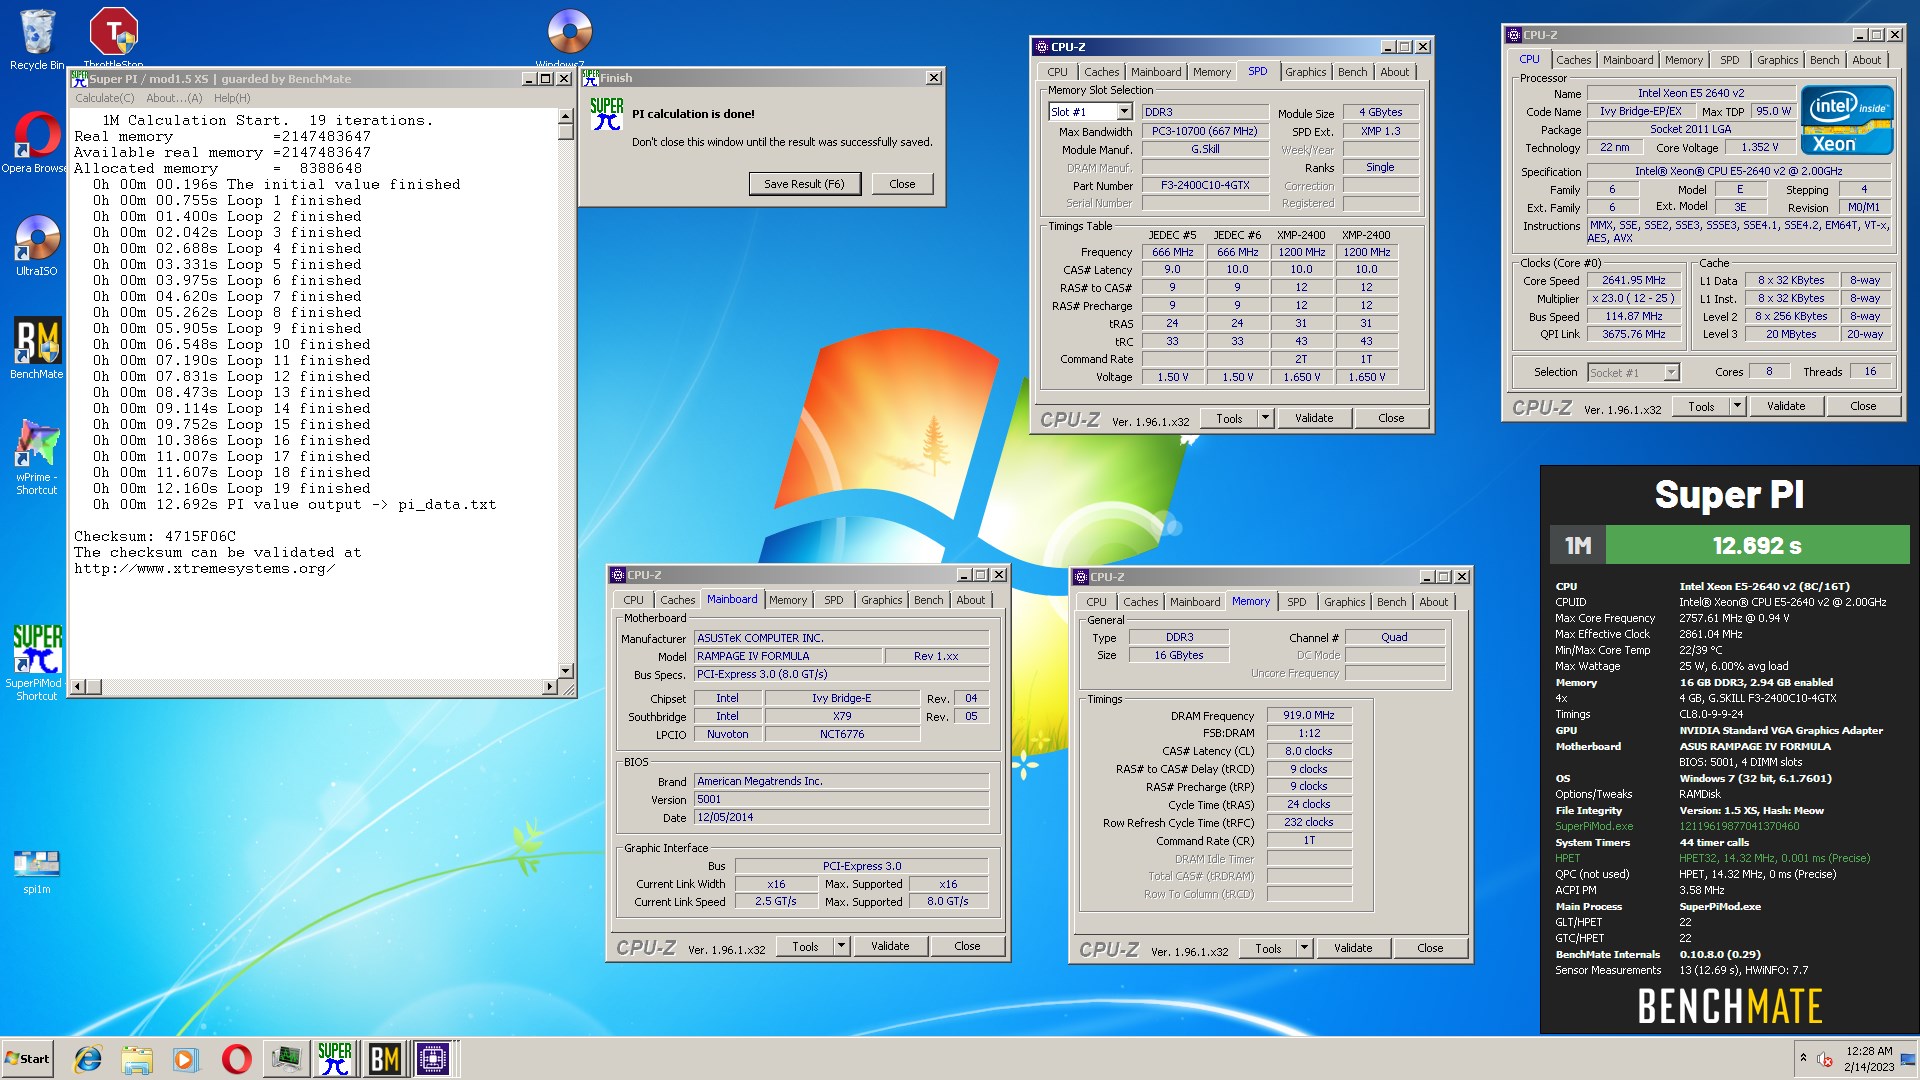Open the SuperPiMod desktop shortcut

pos(37,662)
